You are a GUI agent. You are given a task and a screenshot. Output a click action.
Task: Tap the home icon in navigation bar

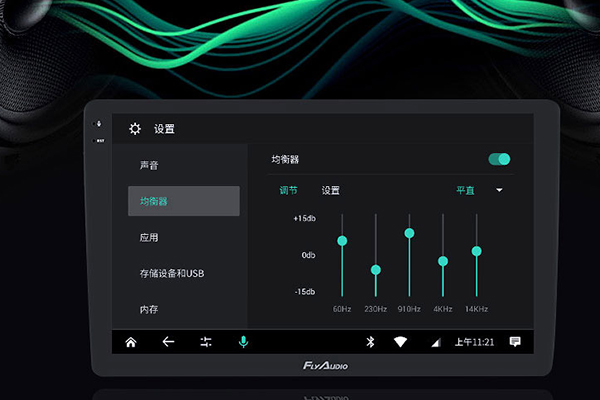[x=131, y=342]
